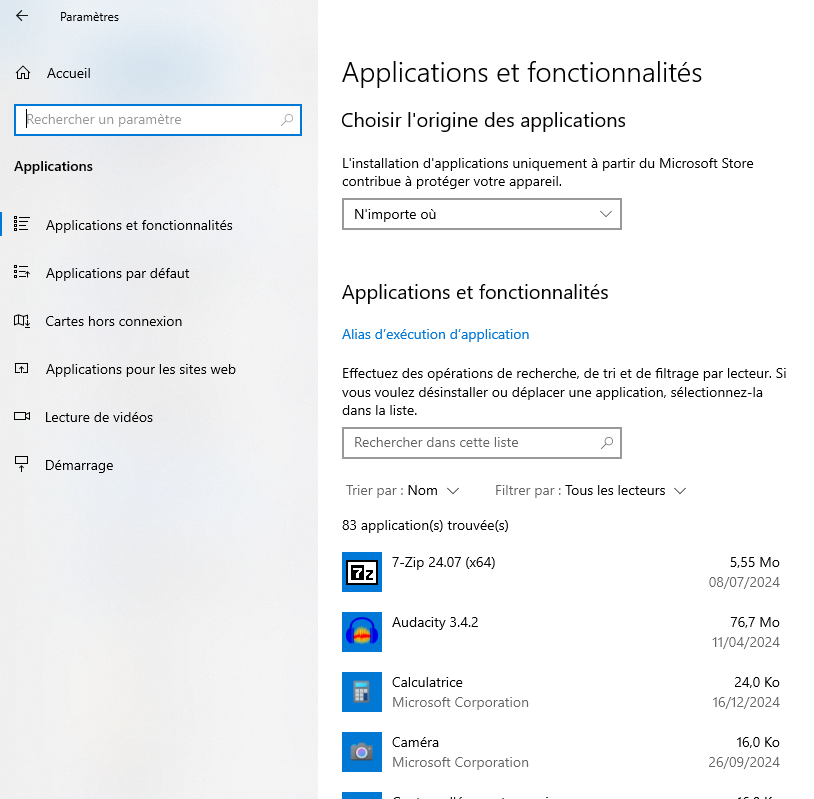Open Alias d'exécution d'application link

436,334
